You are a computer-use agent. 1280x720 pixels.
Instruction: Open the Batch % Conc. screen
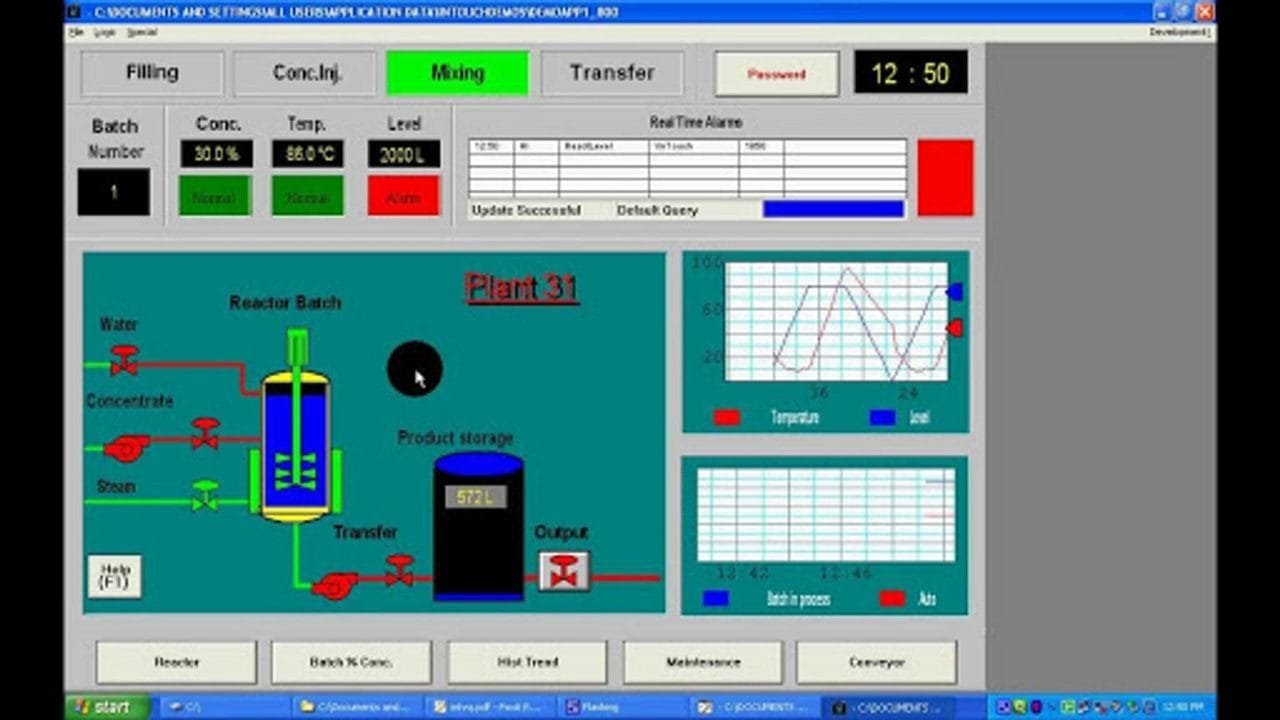click(351, 662)
